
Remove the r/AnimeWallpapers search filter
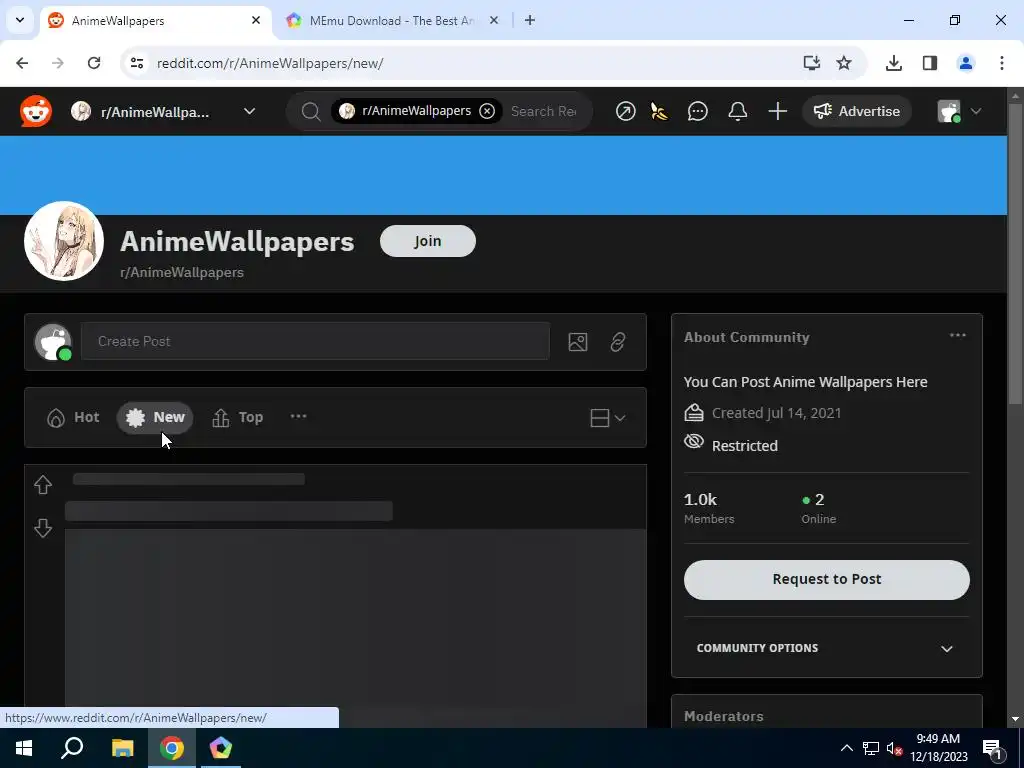[487, 111]
